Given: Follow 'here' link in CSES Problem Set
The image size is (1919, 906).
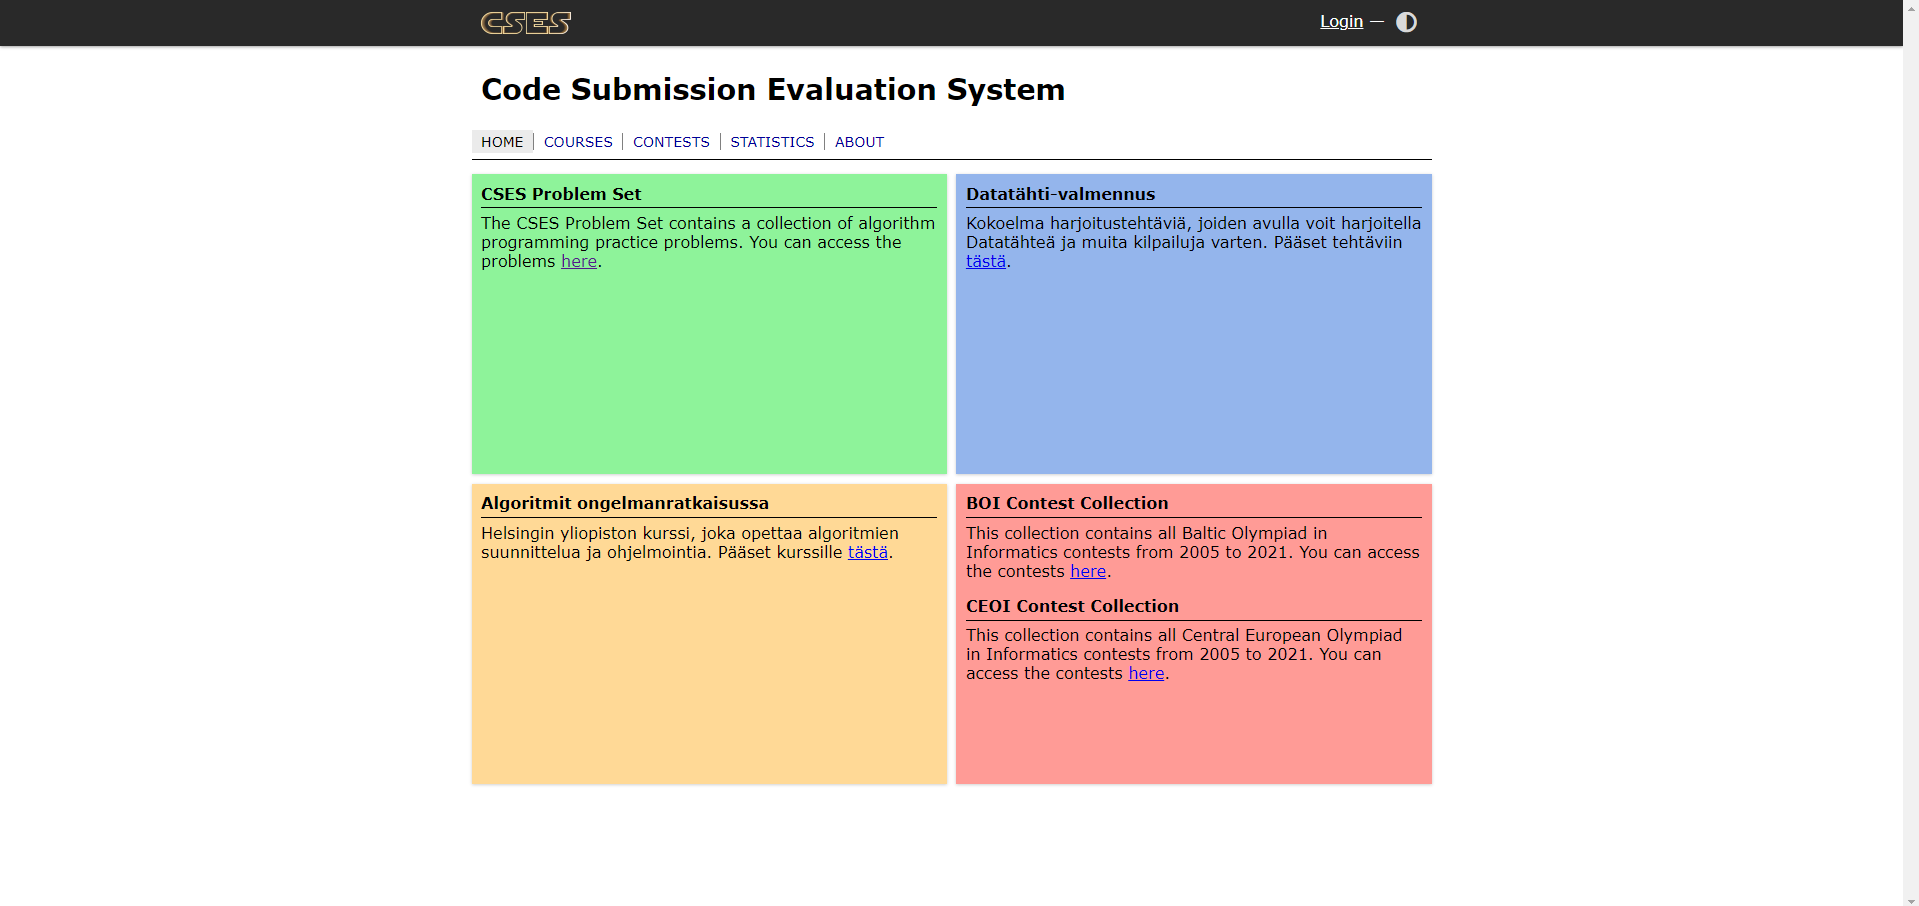Looking at the screenshot, I should tap(578, 262).
